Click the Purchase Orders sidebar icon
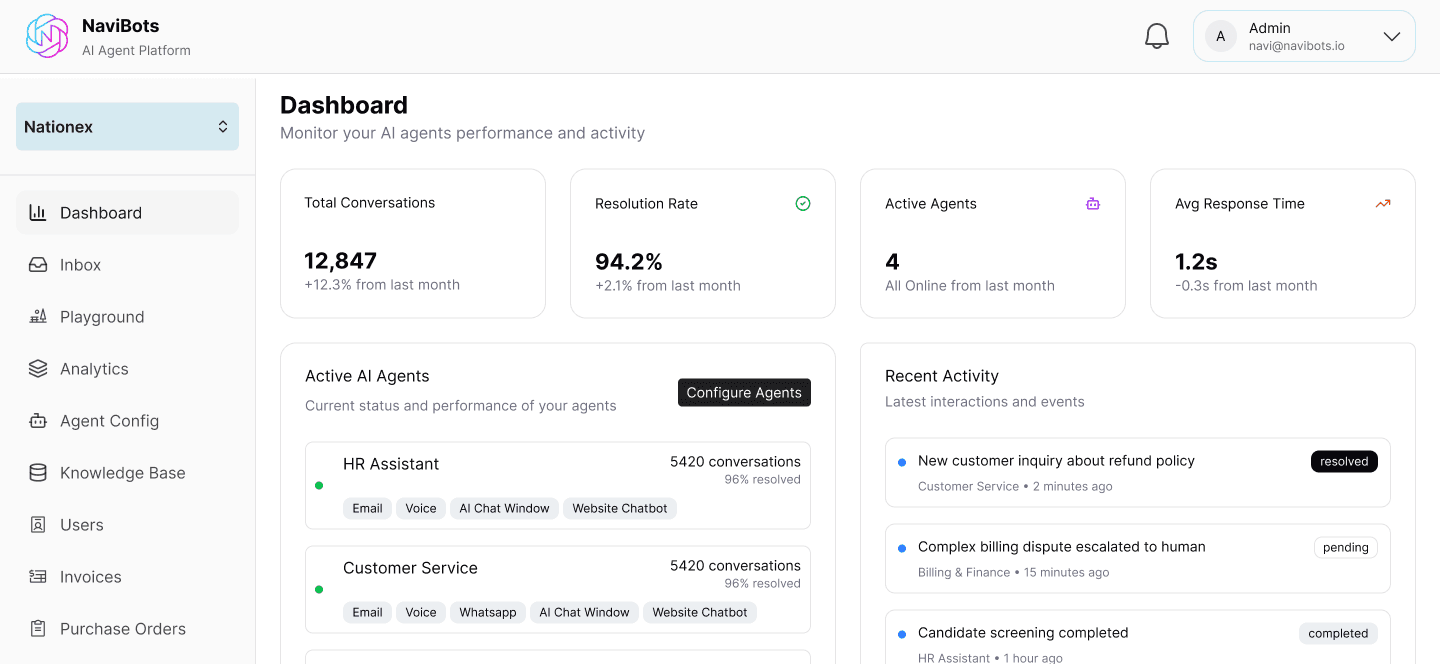 click(38, 628)
